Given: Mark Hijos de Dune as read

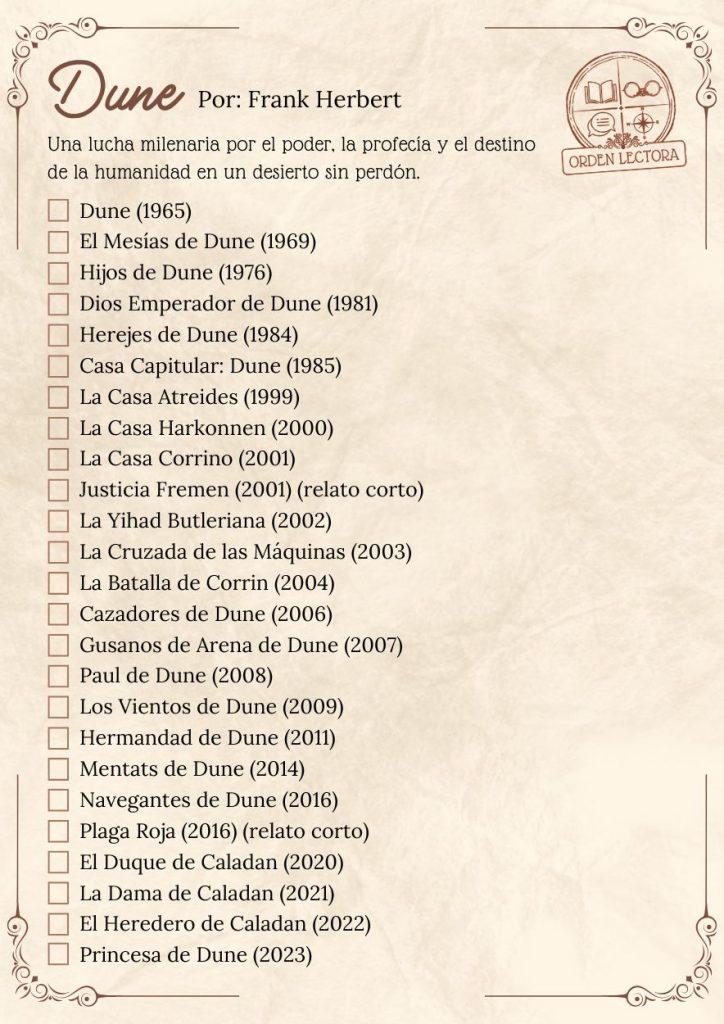Looking at the screenshot, I should point(59,273).
